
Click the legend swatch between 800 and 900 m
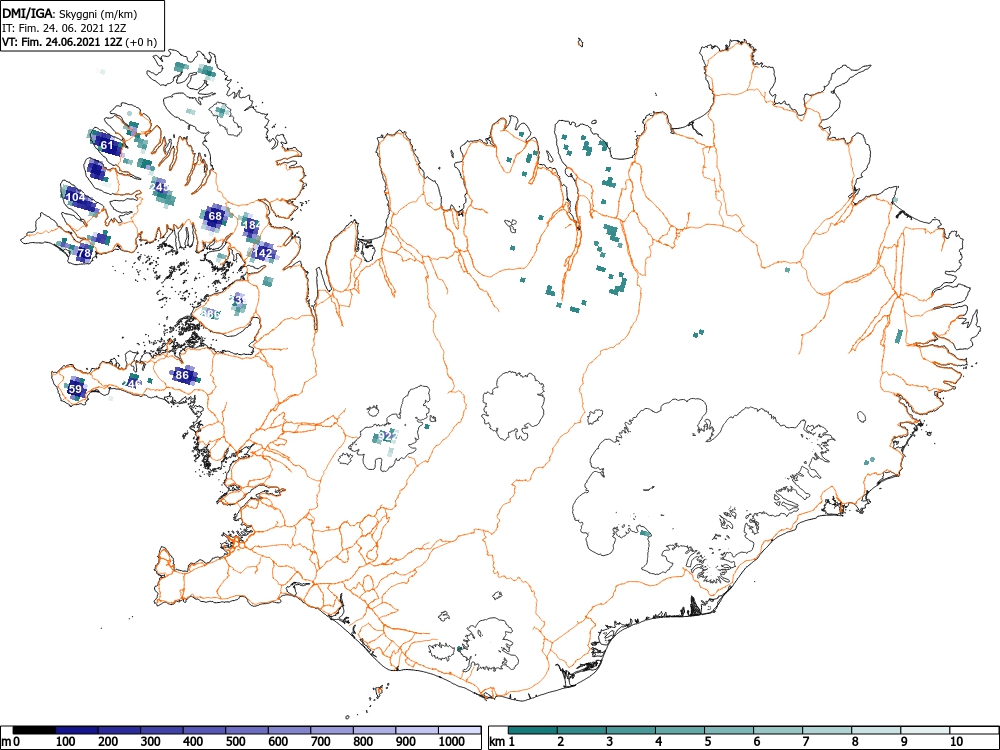click(x=374, y=730)
